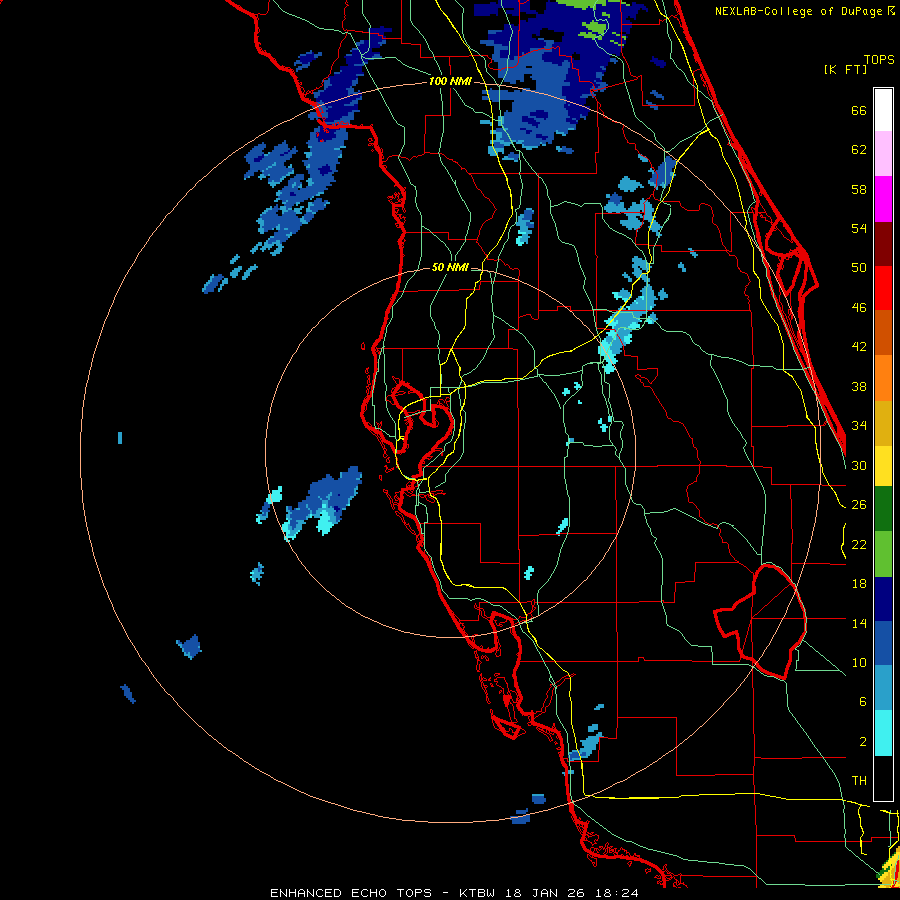Click the "42" legend label
900x900 pixels.
(x=859, y=347)
